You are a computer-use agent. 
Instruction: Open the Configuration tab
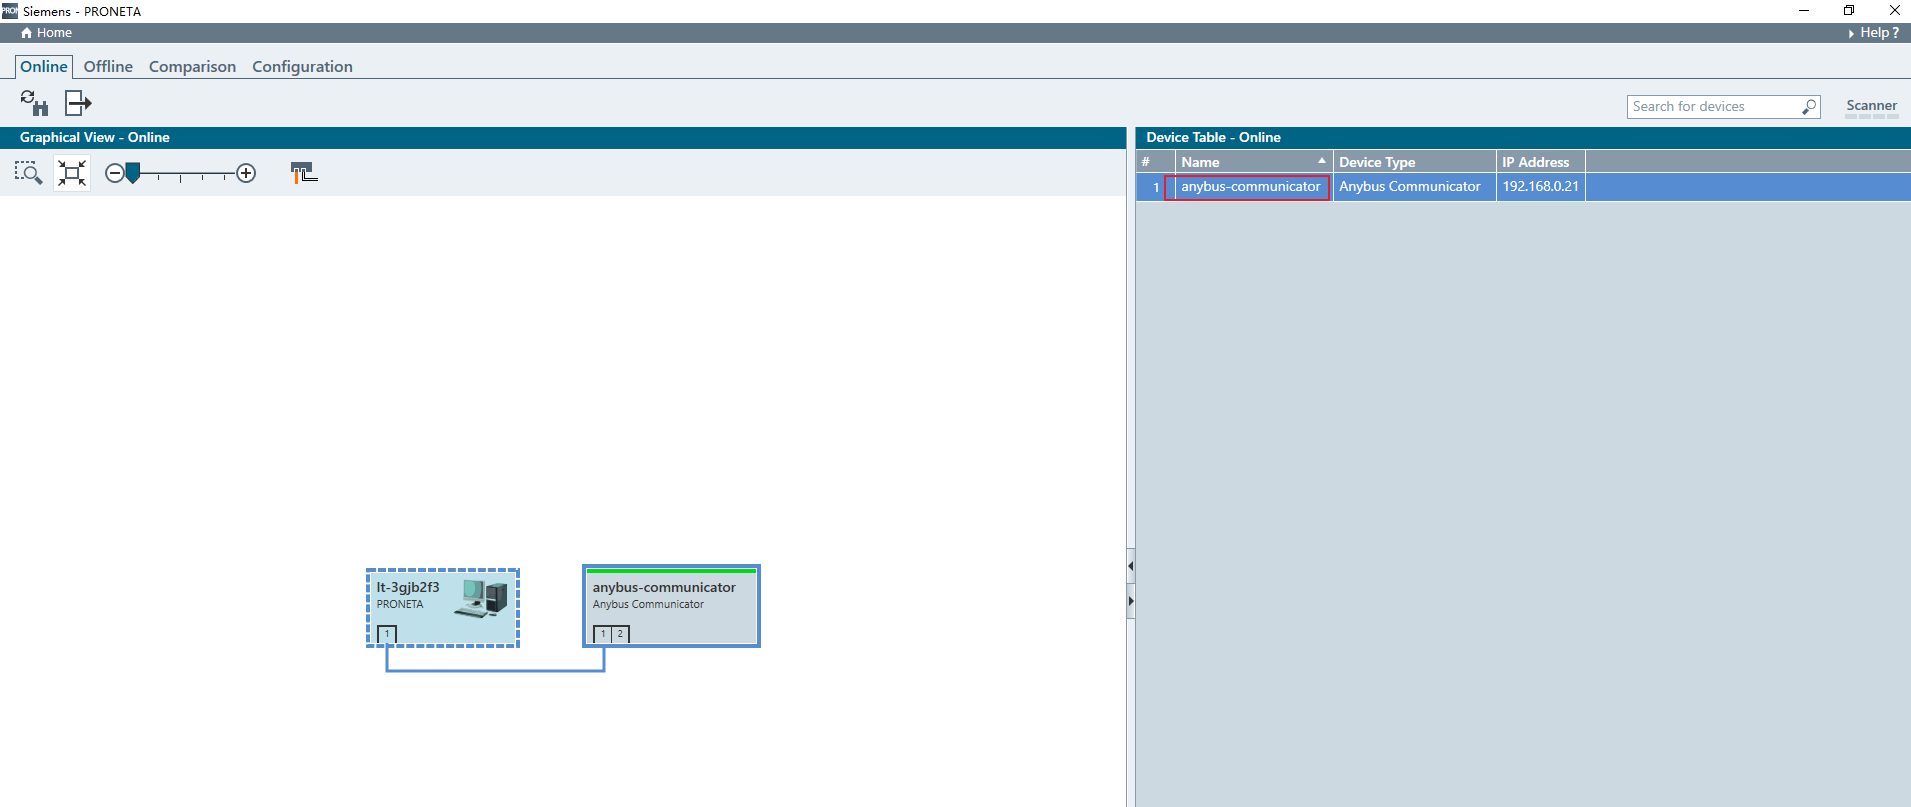coord(302,66)
